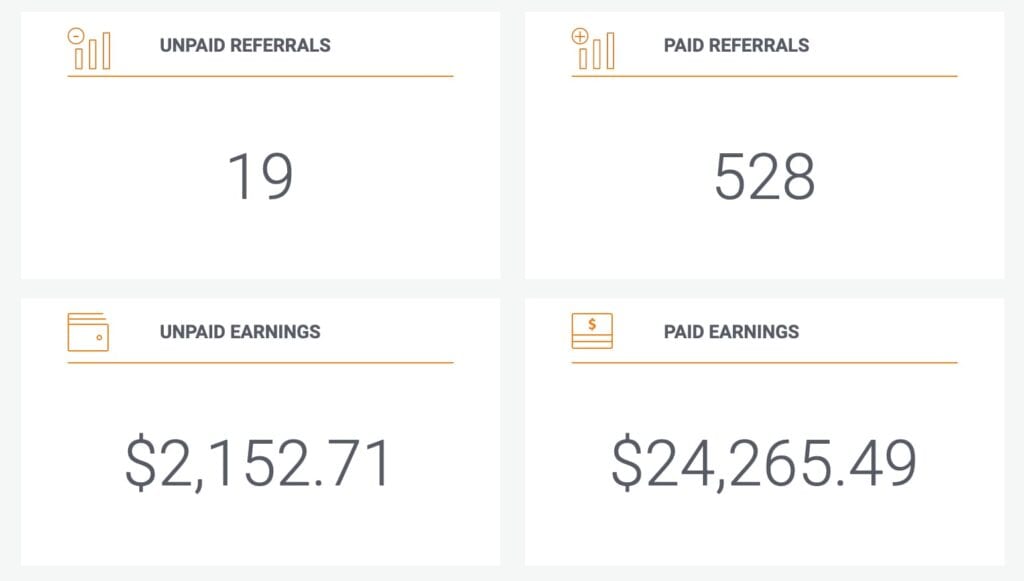The width and height of the screenshot is (1024, 581).
Task: Click the number 19 statistic
Action: click(260, 176)
